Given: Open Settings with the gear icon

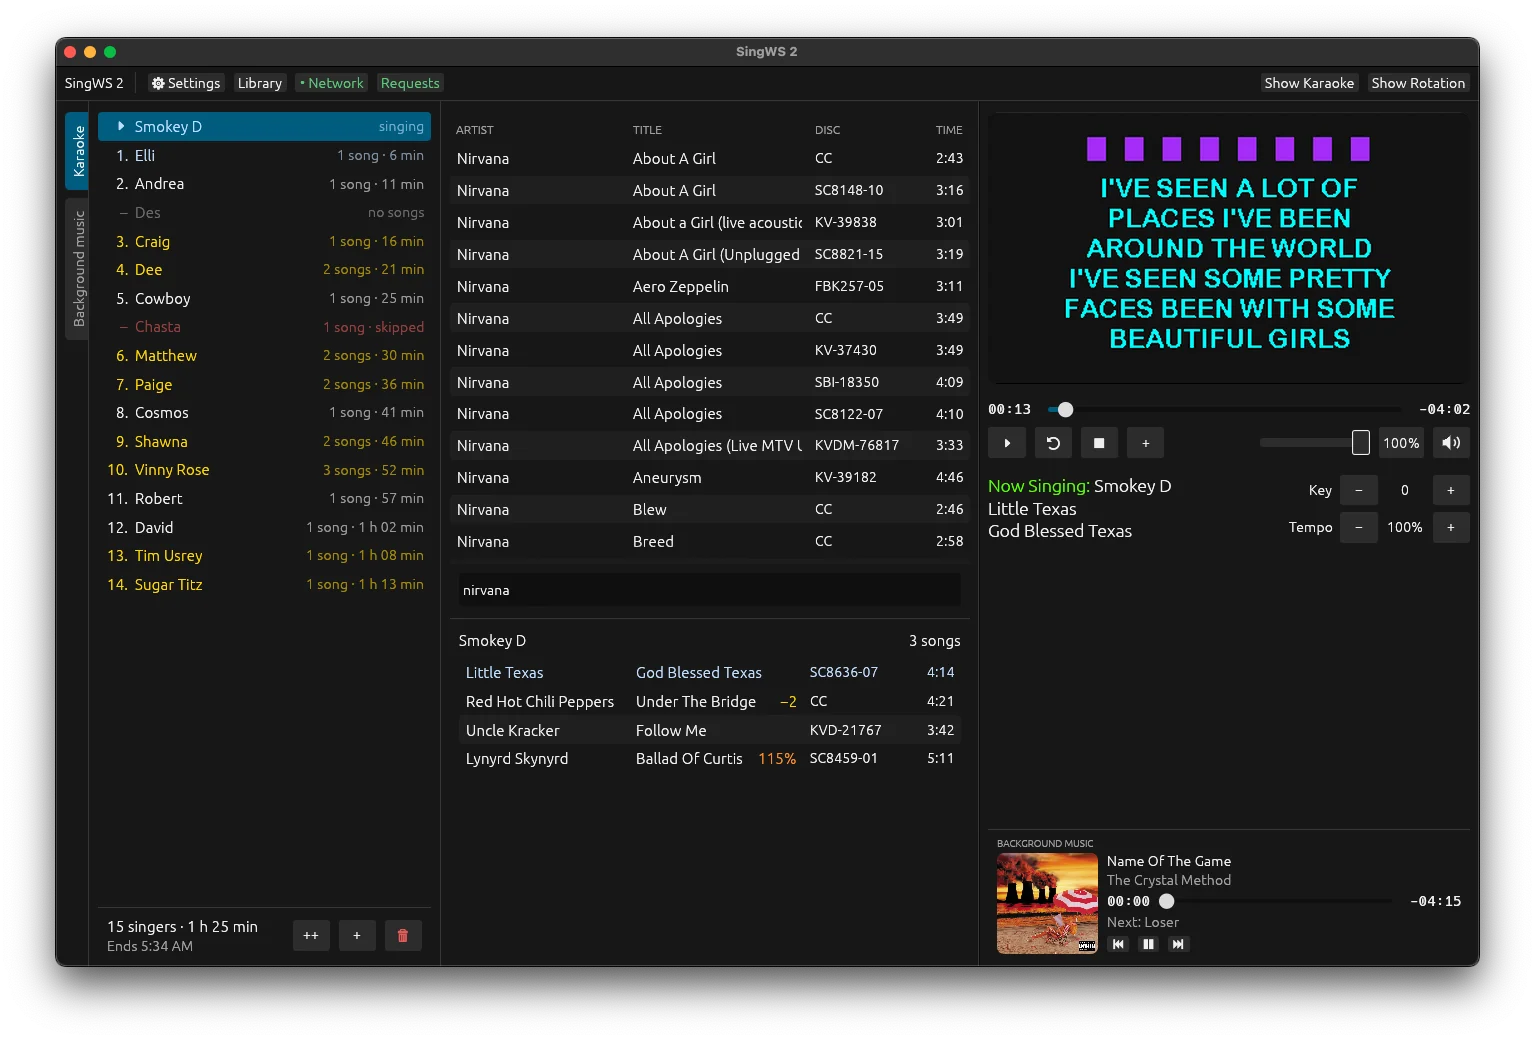Looking at the screenshot, I should 185,83.
